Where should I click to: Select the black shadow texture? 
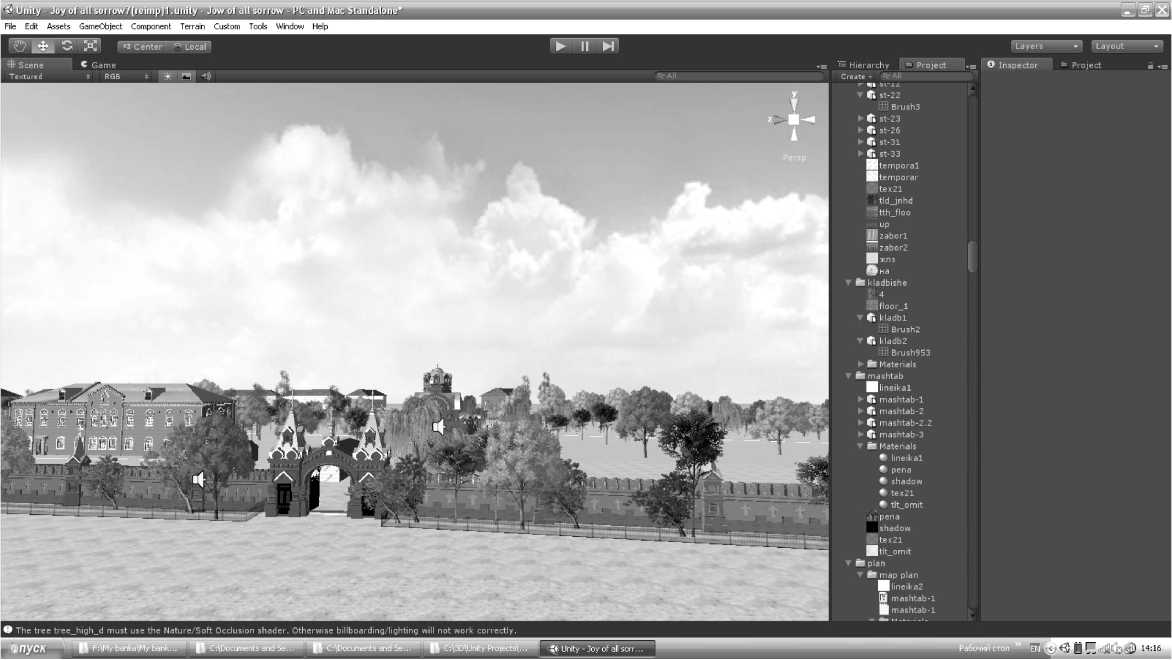(889, 528)
